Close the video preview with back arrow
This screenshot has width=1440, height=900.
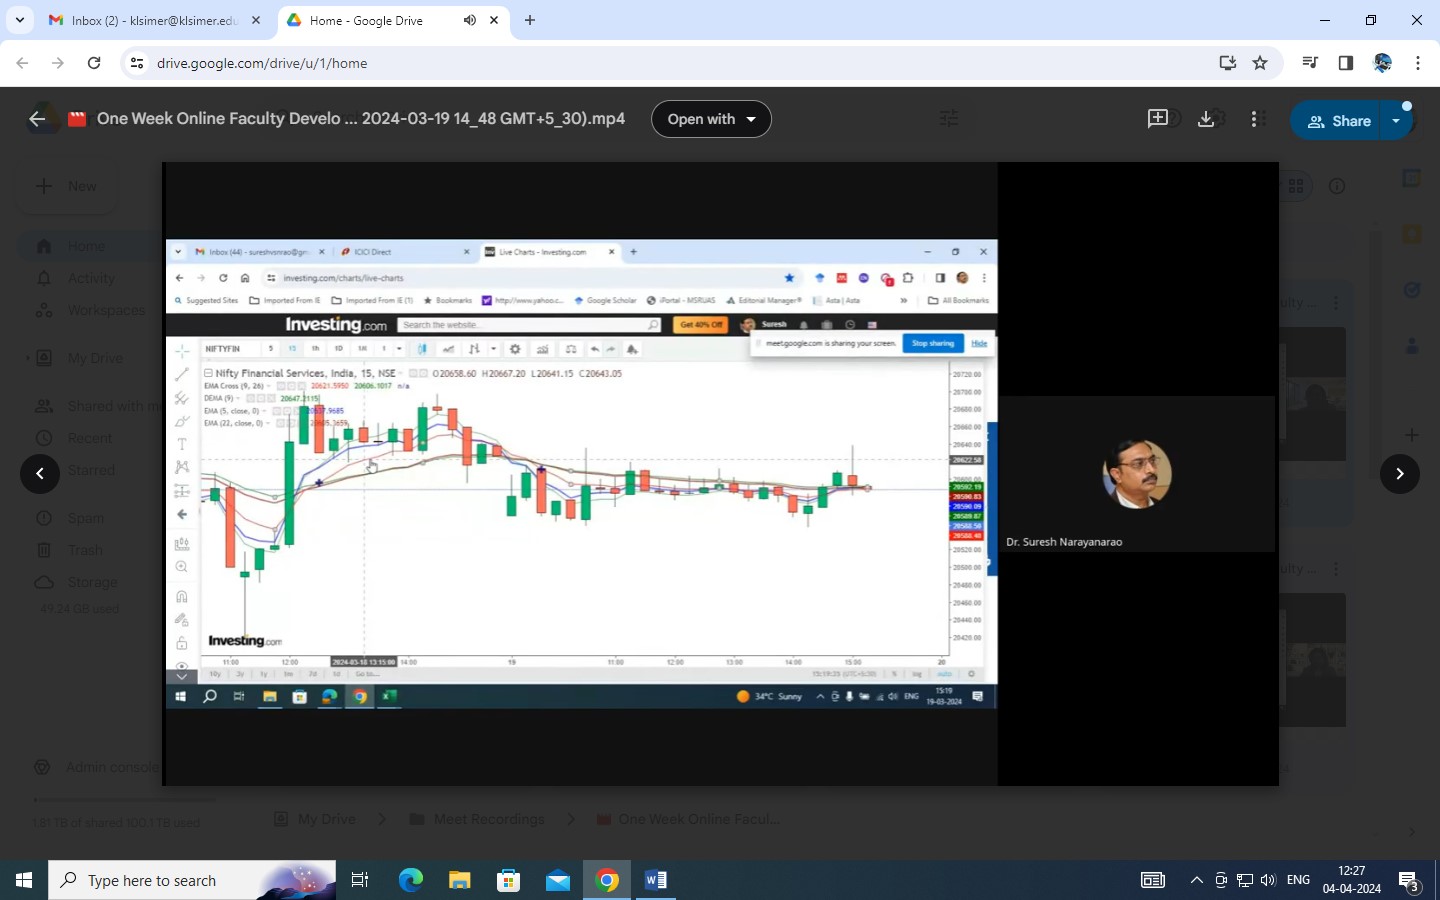point(37,119)
